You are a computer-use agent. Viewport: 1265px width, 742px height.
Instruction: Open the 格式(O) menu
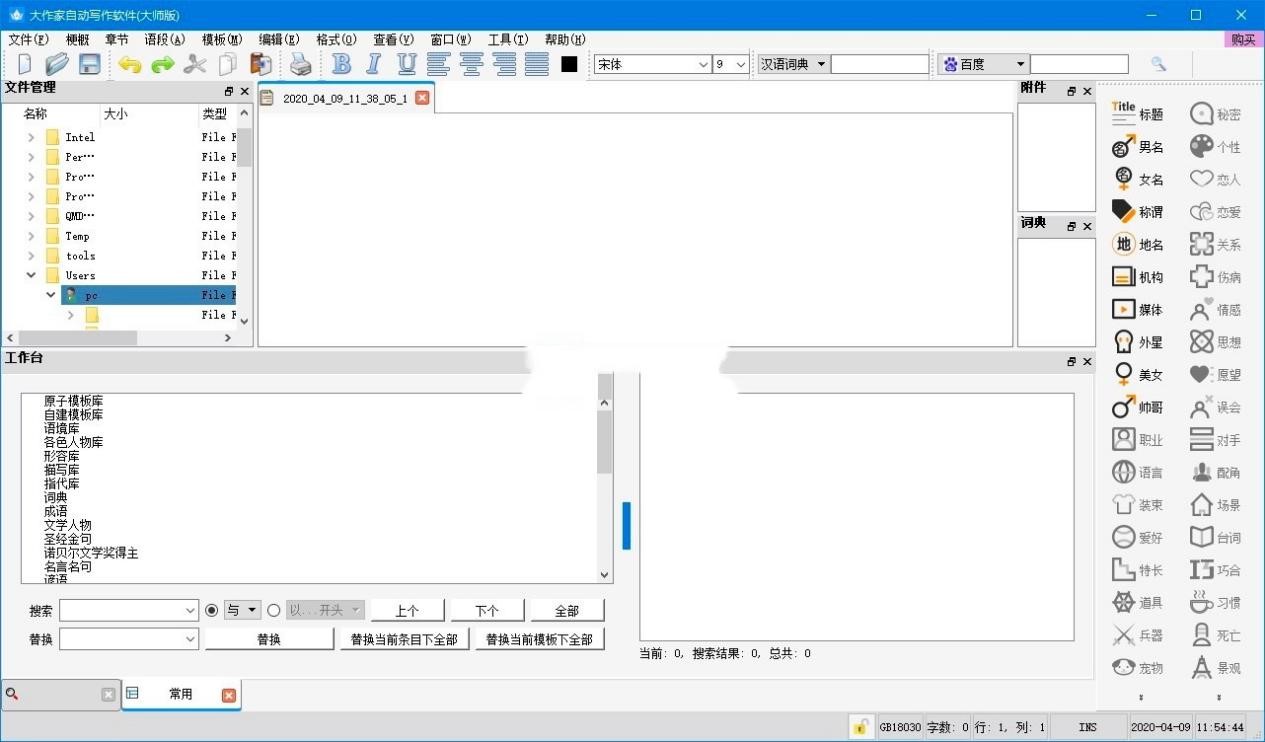click(336, 40)
